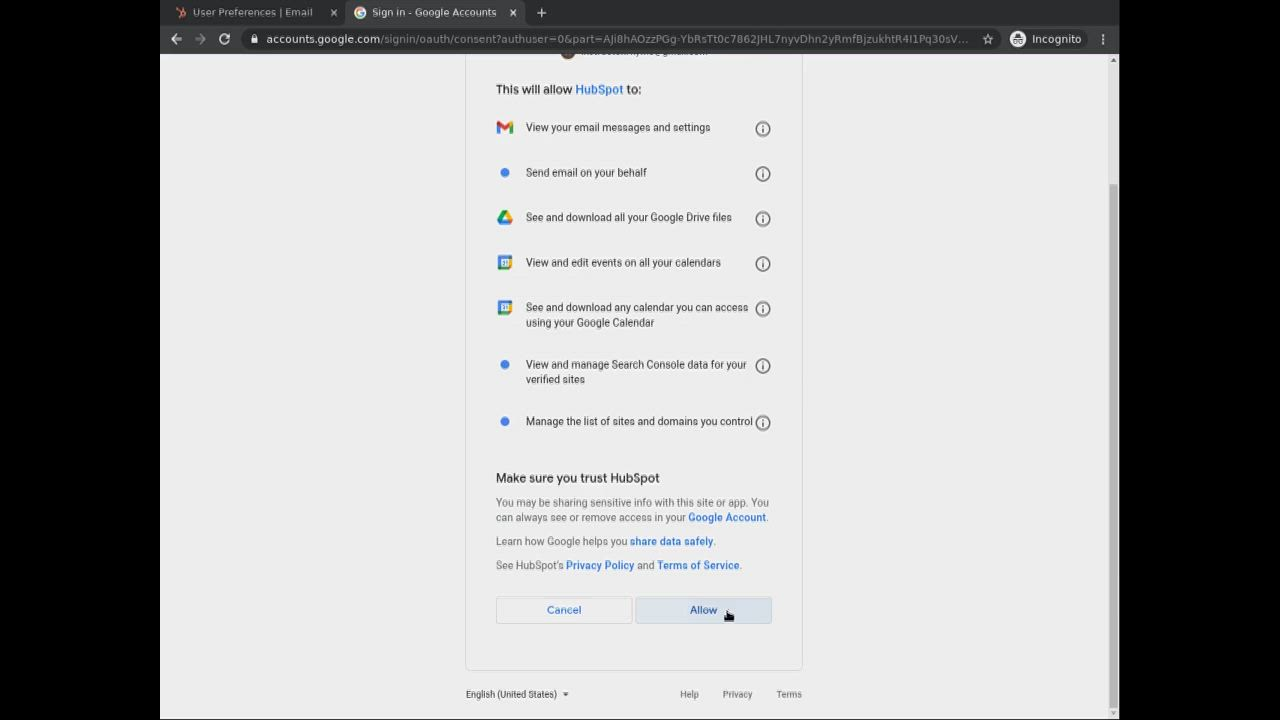The width and height of the screenshot is (1280, 720).
Task: Click info icon for Manage sites and domains
Action: [763, 422]
